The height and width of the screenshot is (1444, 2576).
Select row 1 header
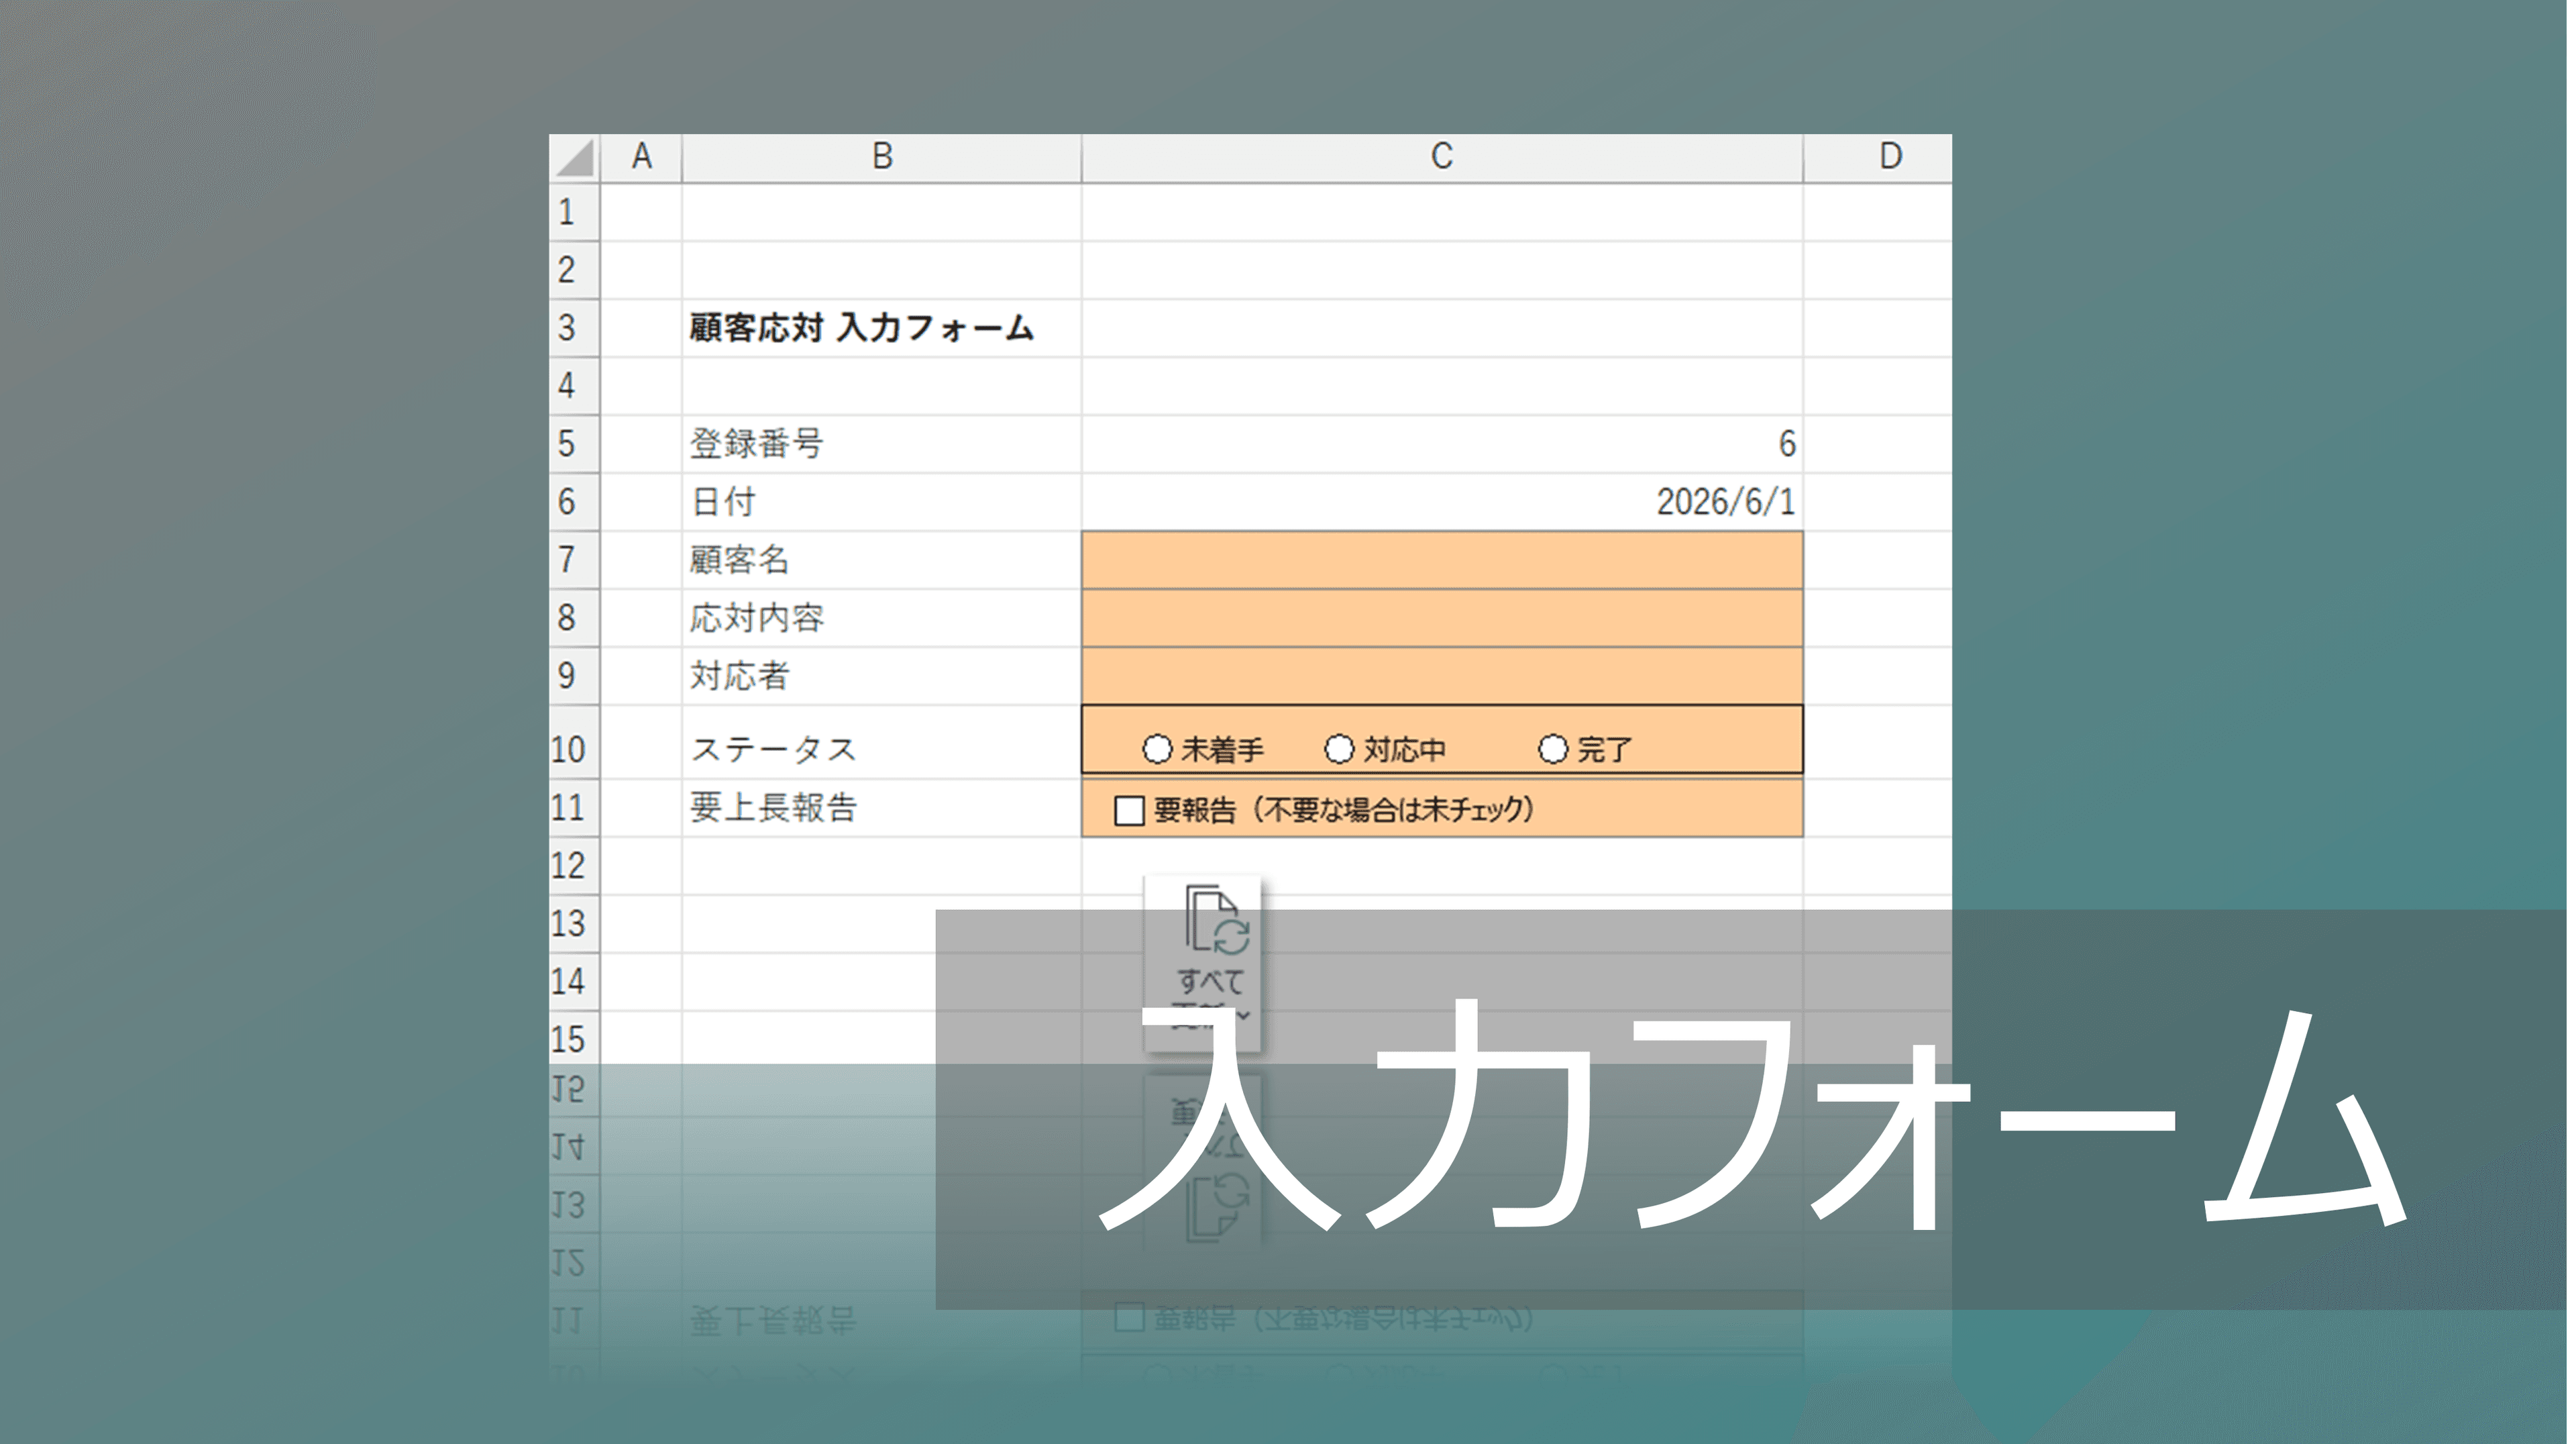(x=574, y=212)
